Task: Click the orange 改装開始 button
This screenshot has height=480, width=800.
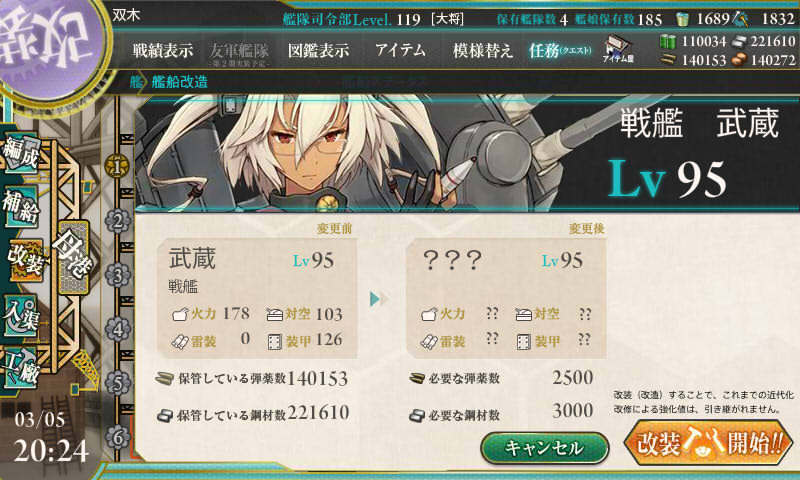Action: pyautogui.click(x=708, y=443)
